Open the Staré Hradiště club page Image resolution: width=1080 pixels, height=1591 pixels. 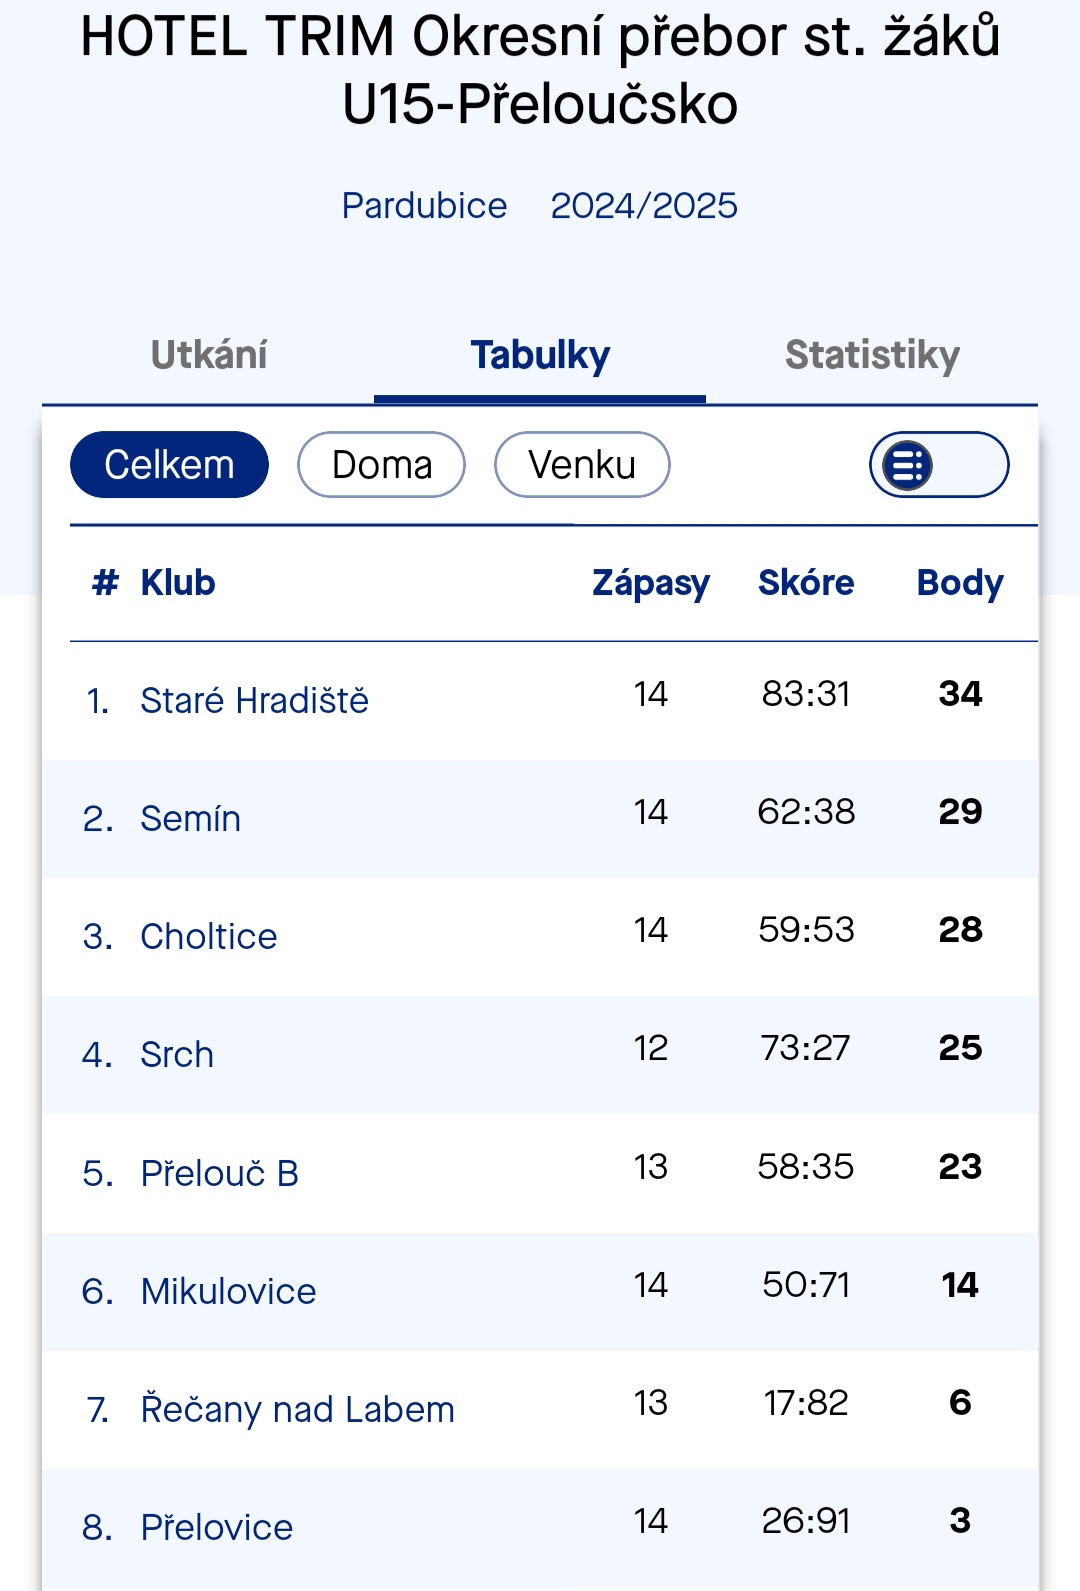pyautogui.click(x=254, y=700)
